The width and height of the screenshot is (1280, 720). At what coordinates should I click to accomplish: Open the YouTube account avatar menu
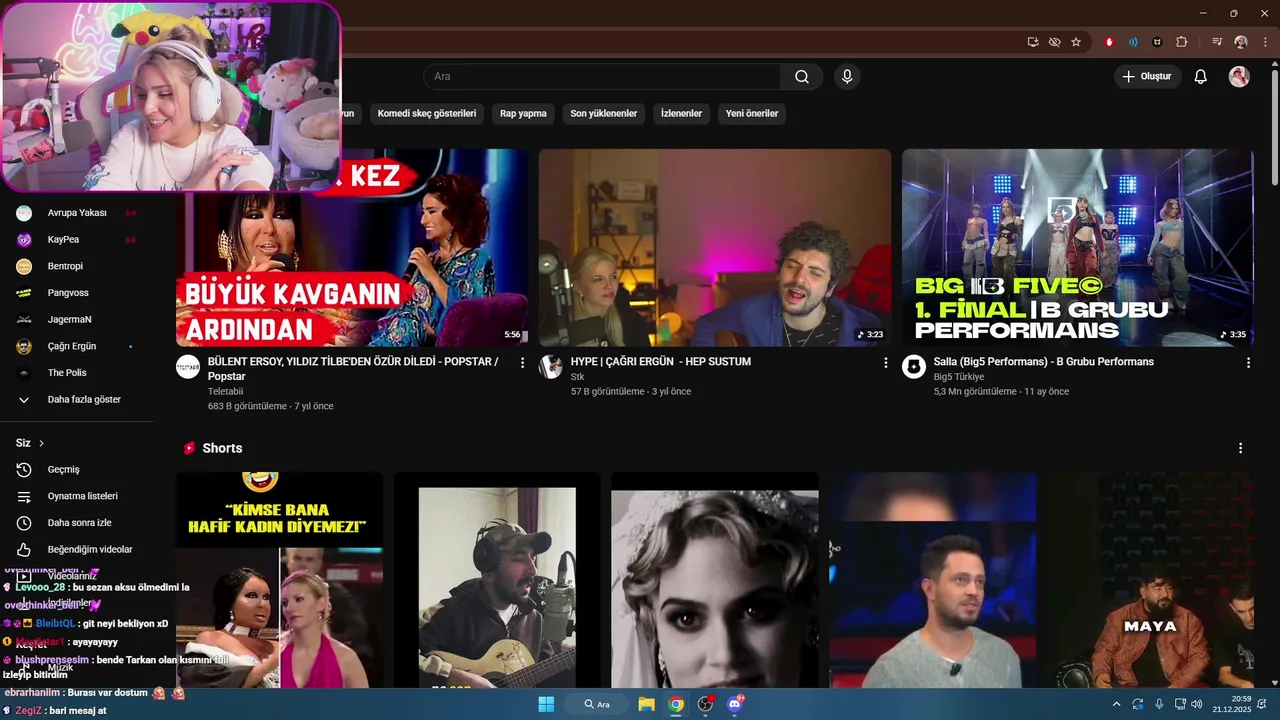click(1239, 77)
